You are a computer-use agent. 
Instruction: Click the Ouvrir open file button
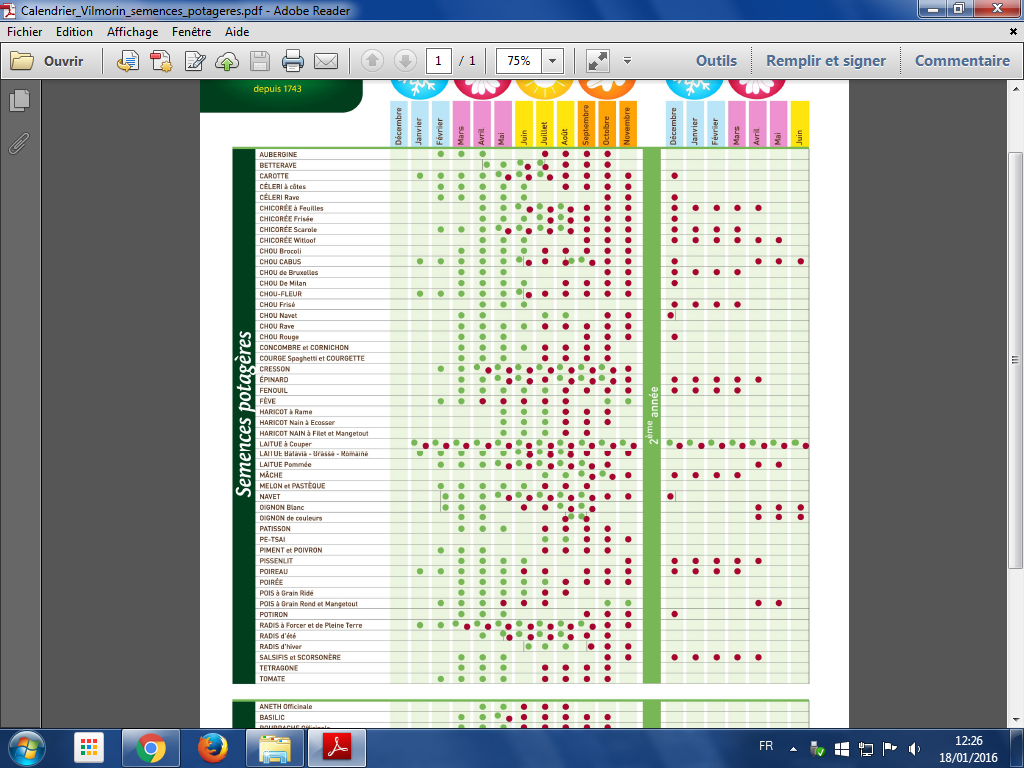point(48,61)
